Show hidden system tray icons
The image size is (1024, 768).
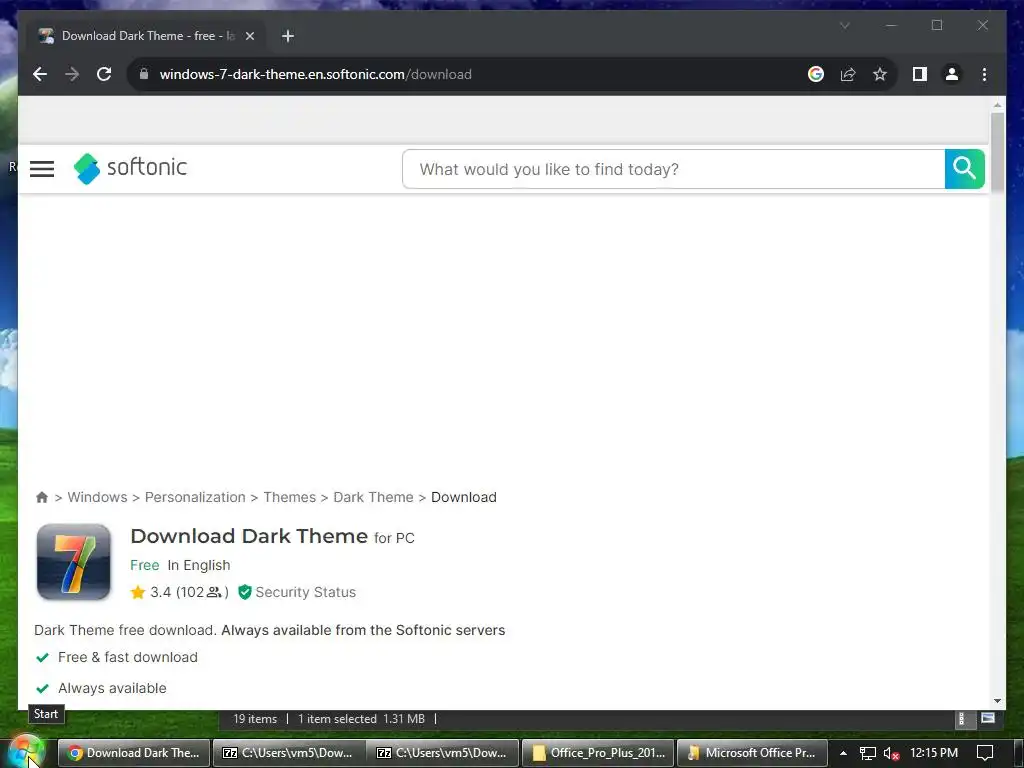843,753
